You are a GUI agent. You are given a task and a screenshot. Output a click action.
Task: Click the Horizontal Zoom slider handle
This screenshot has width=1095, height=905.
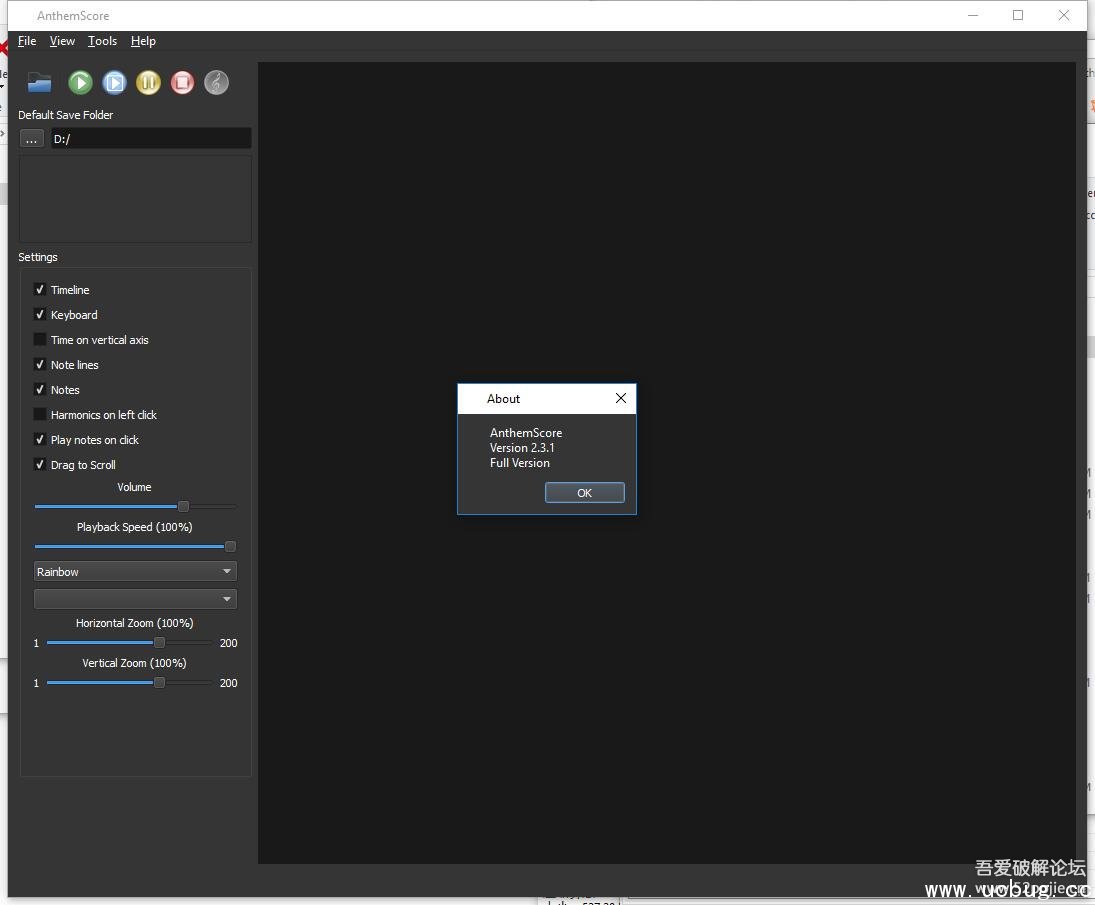coord(159,642)
